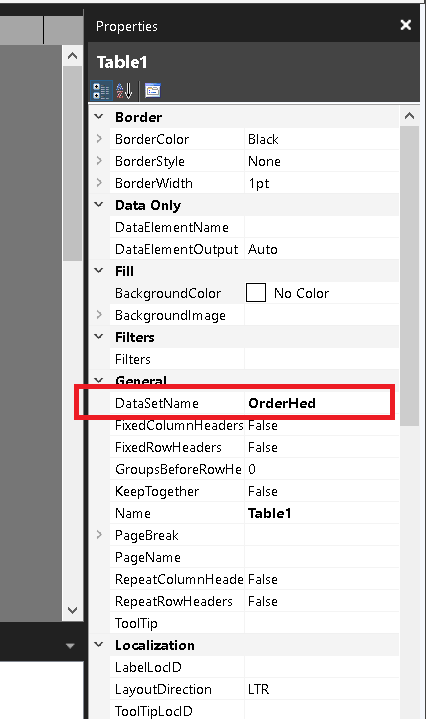Select the DataSetName OrderHed value field
The height and width of the screenshot is (719, 426).
[x=322, y=403]
